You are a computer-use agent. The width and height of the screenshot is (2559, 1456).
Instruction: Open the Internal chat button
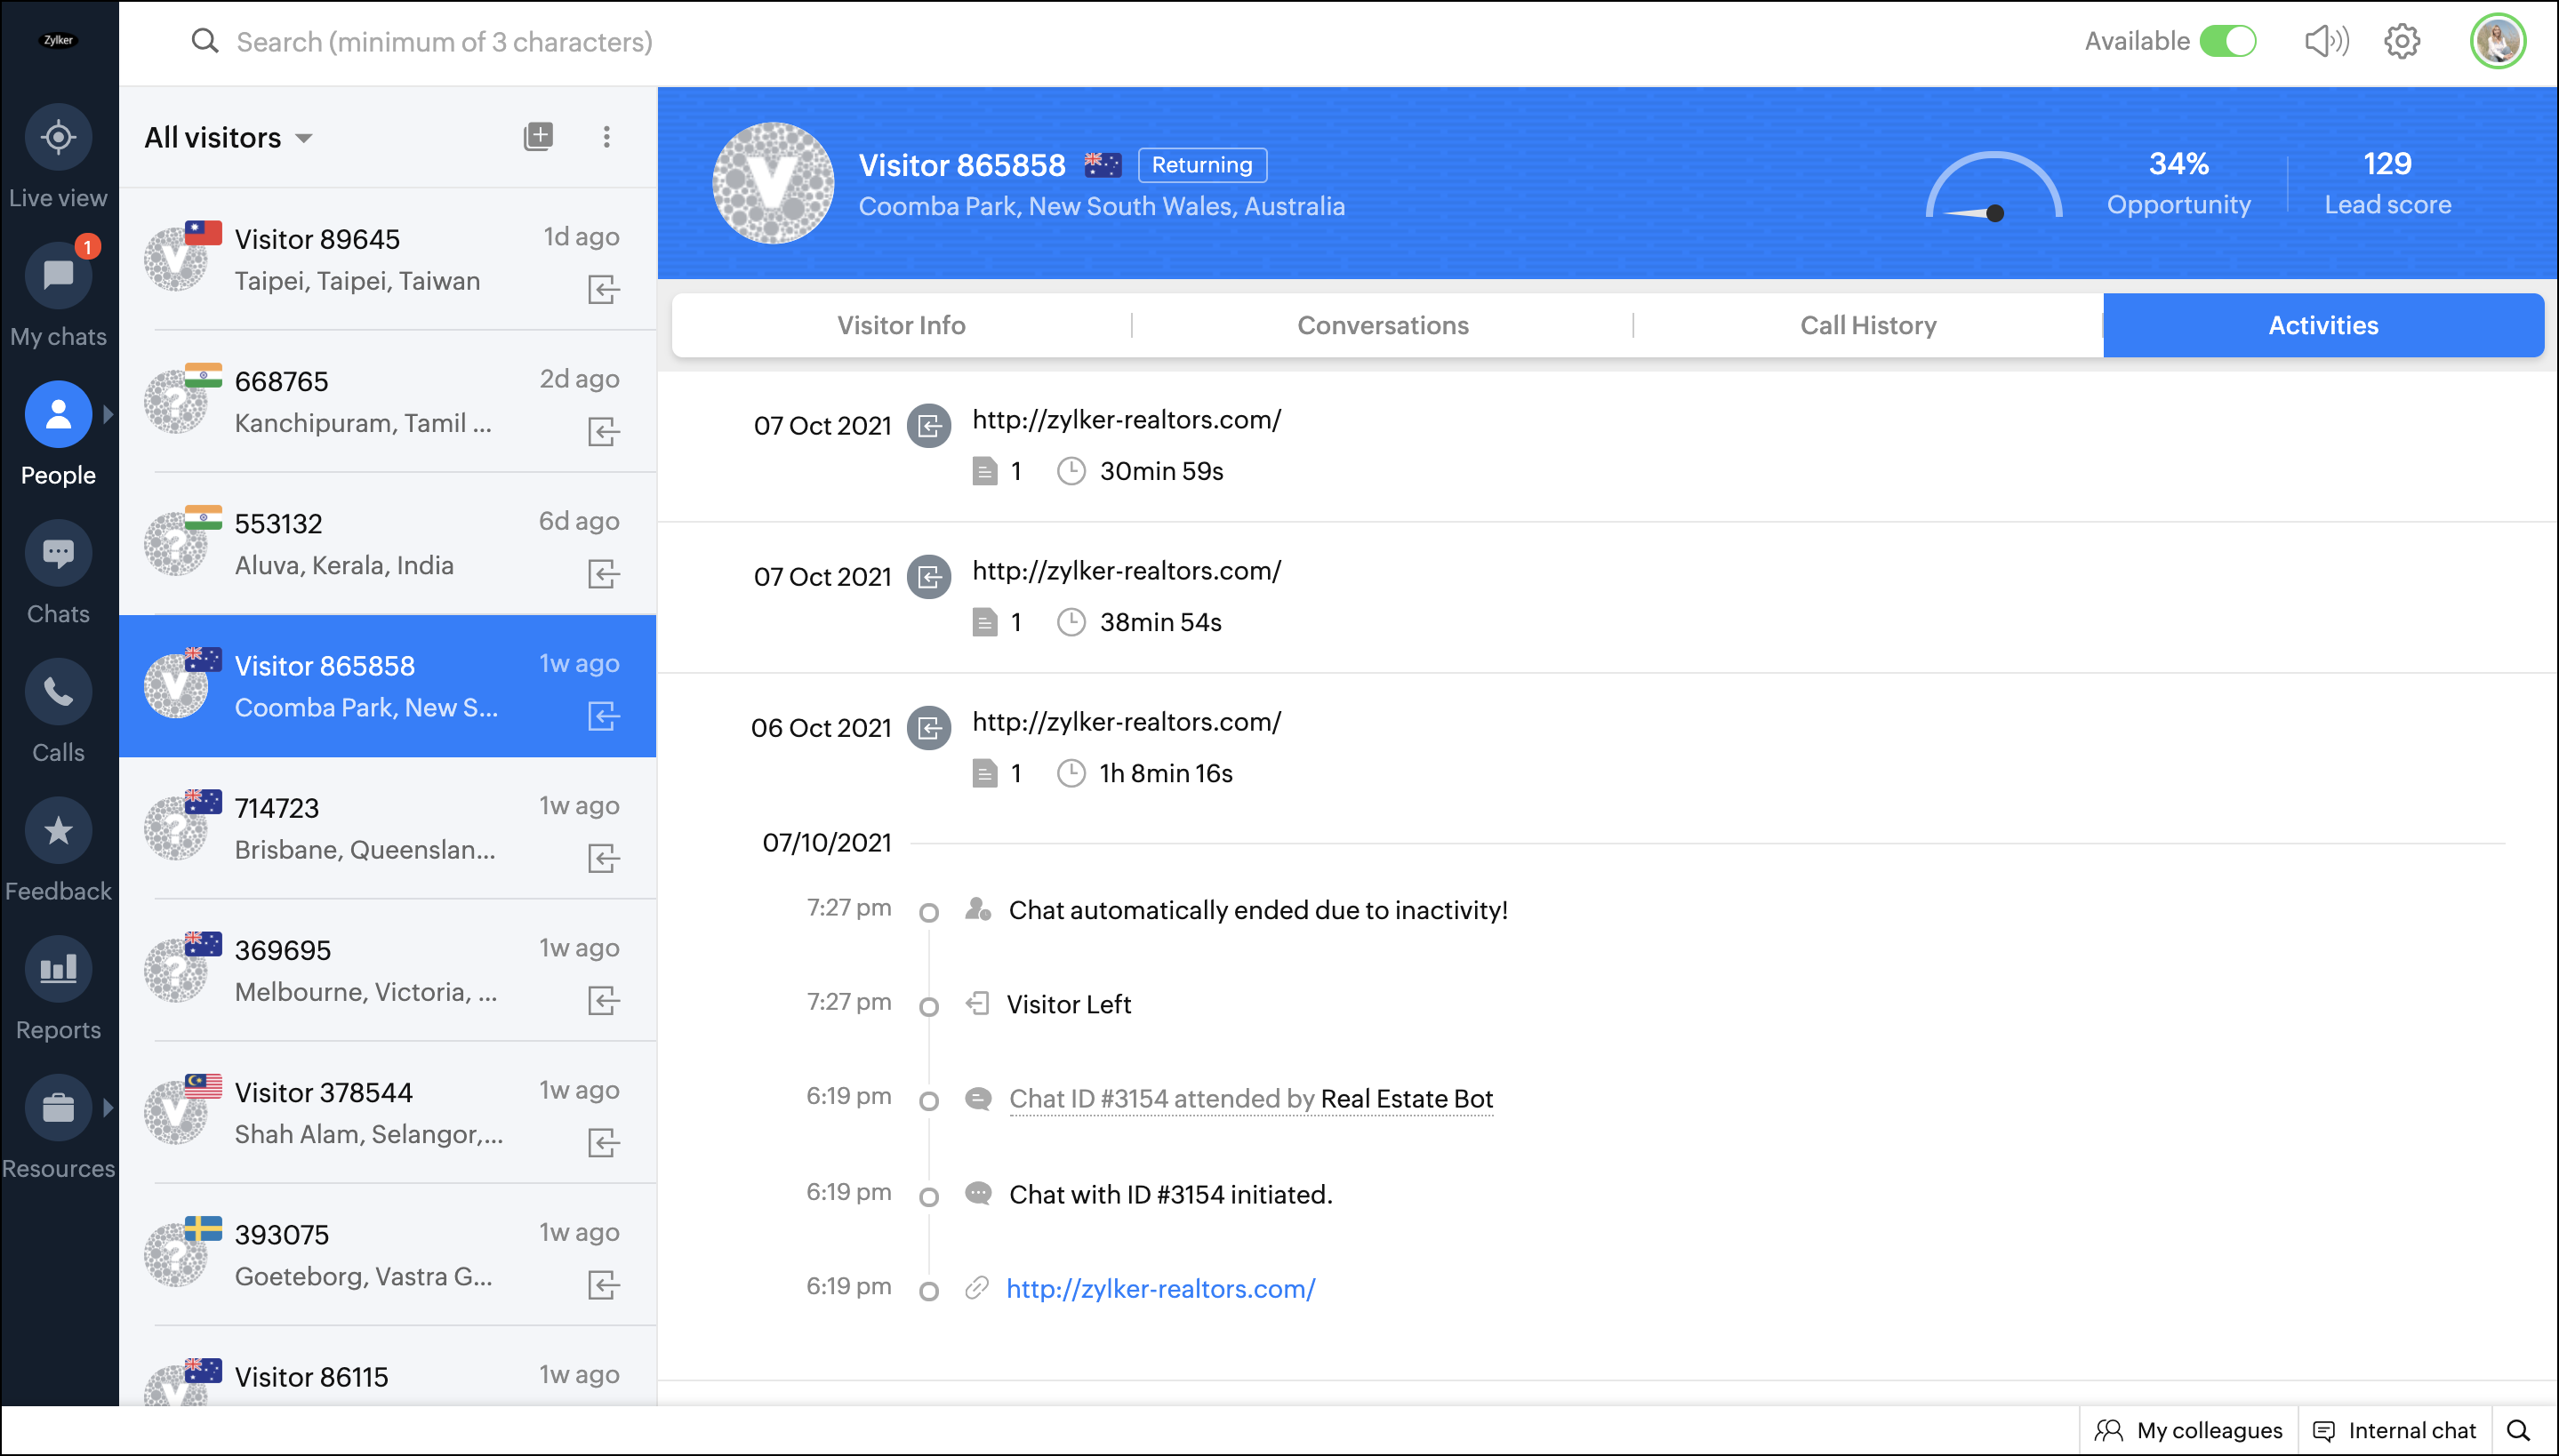2394,1430
